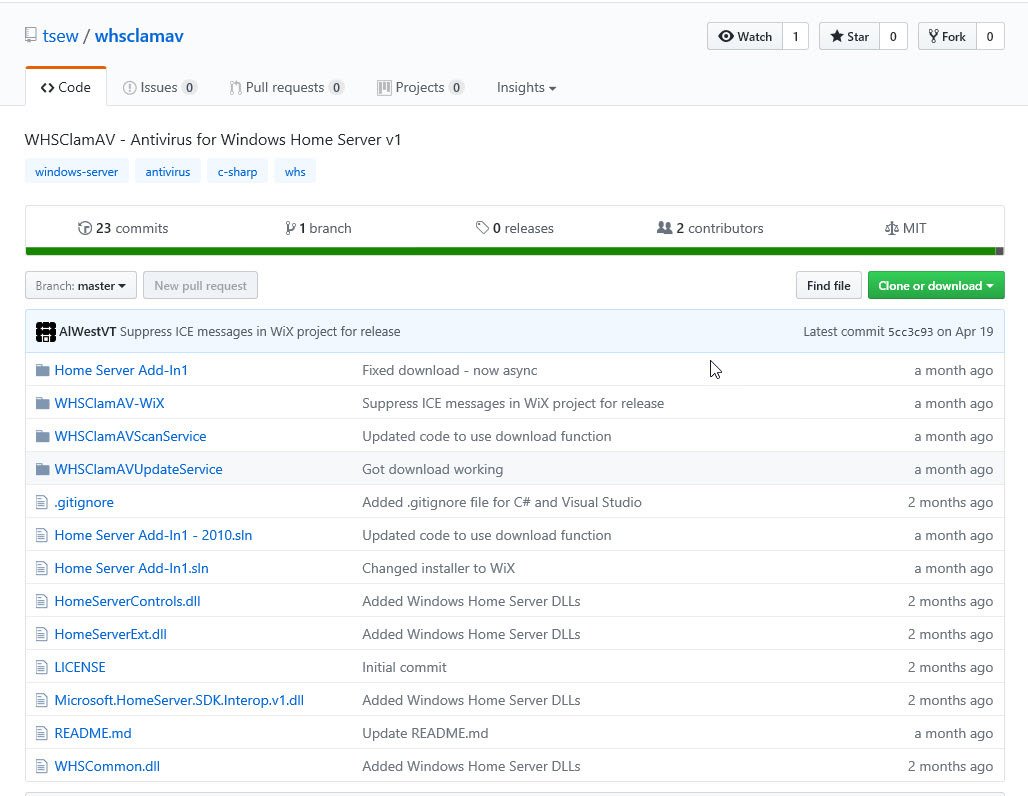This screenshot has width=1028, height=796.
Task: Click the people icon next to contributors
Action: (664, 228)
